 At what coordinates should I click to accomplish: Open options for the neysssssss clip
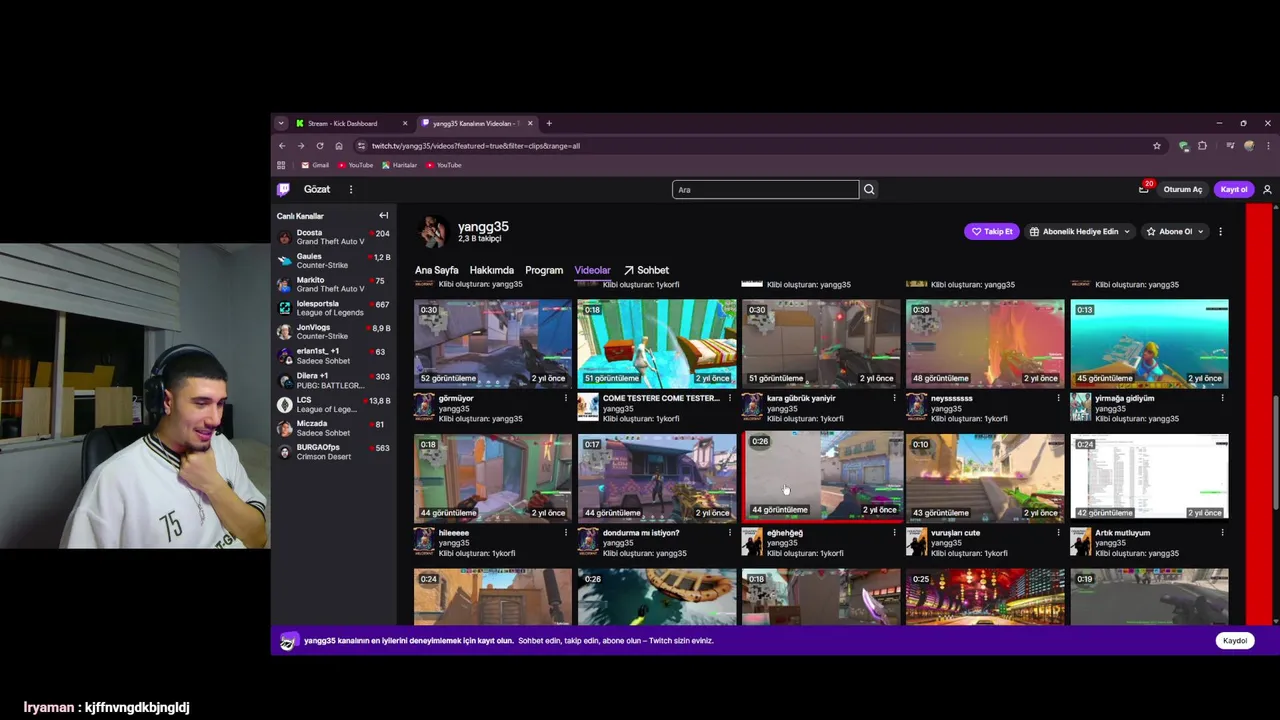coord(1058,398)
